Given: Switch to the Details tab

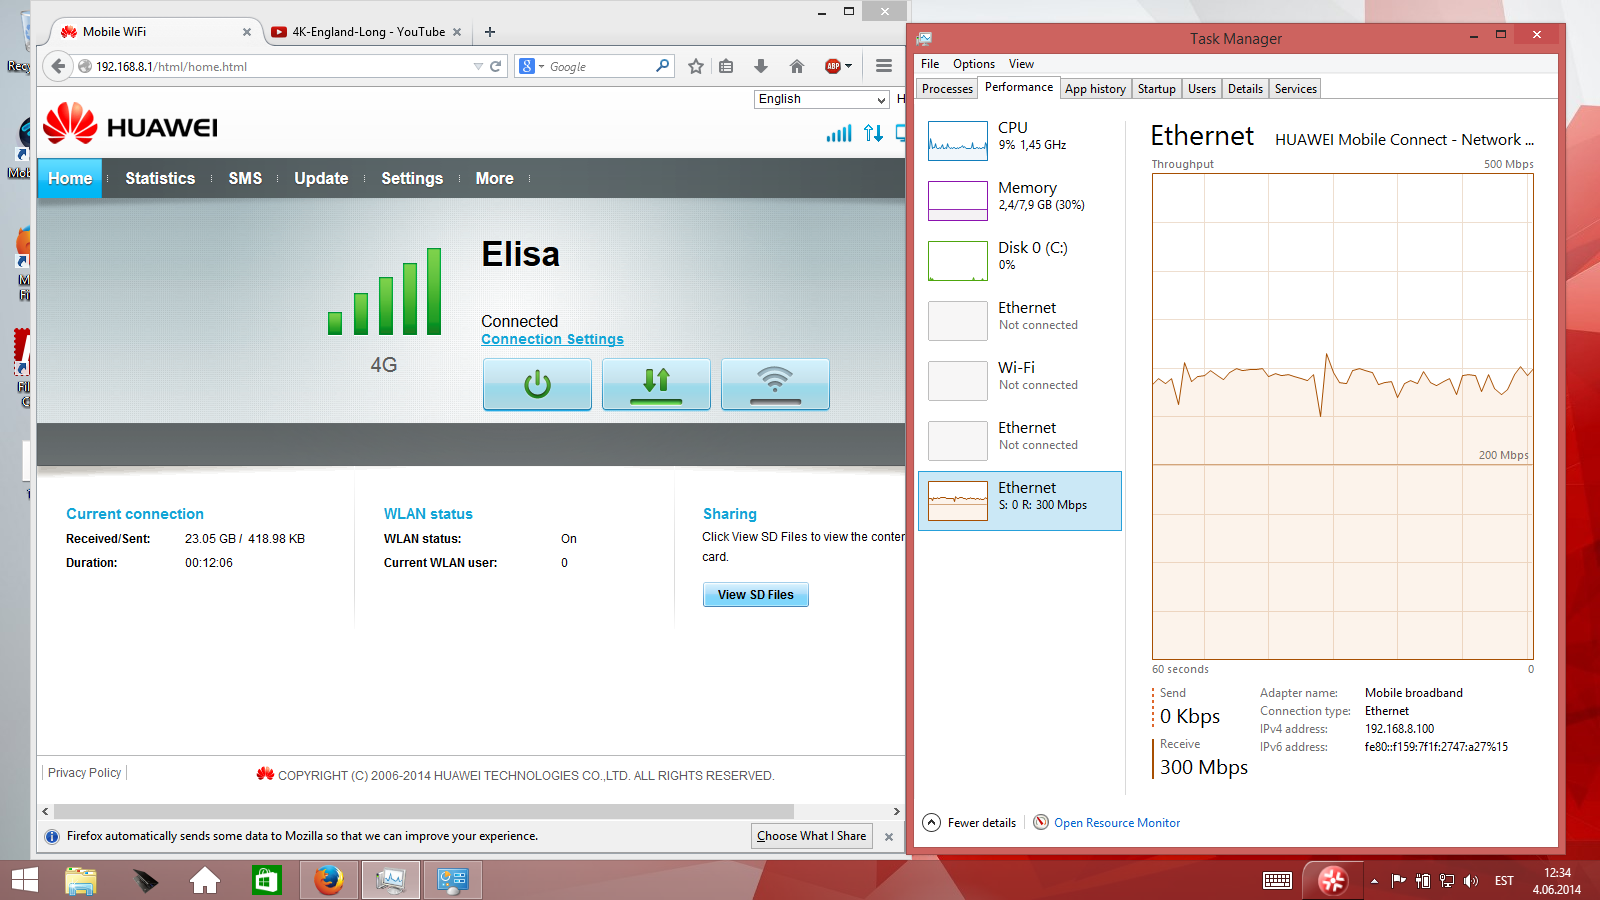Looking at the screenshot, I should pyautogui.click(x=1245, y=89).
